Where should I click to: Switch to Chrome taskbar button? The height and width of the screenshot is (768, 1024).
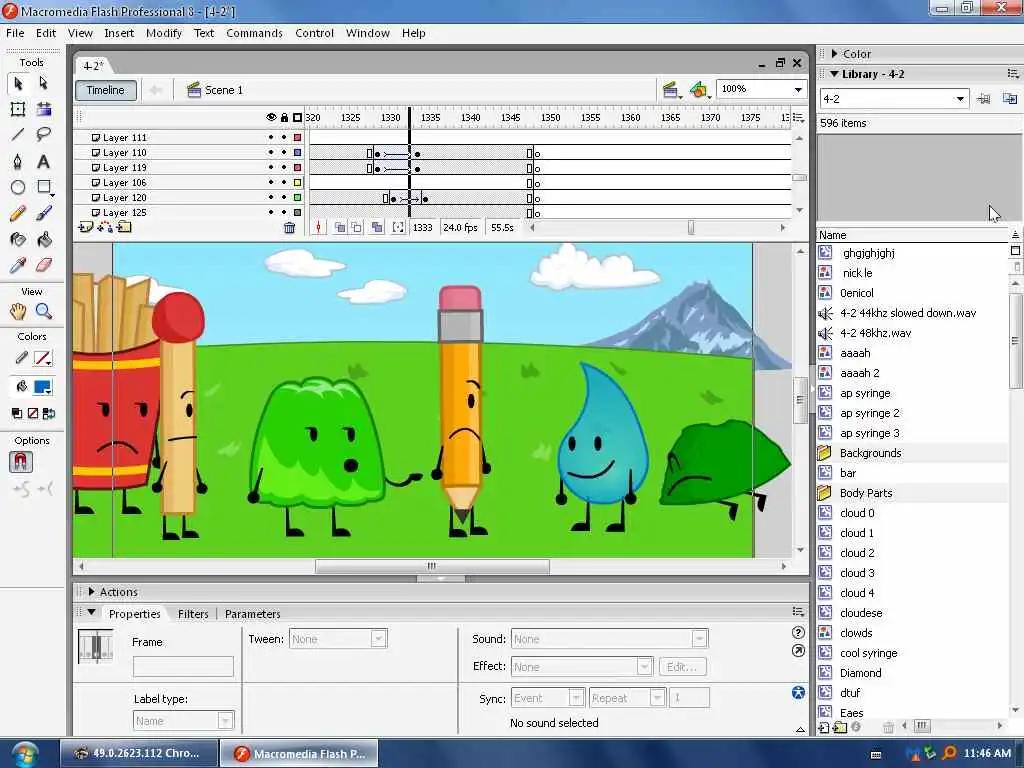pyautogui.click(x=139, y=753)
